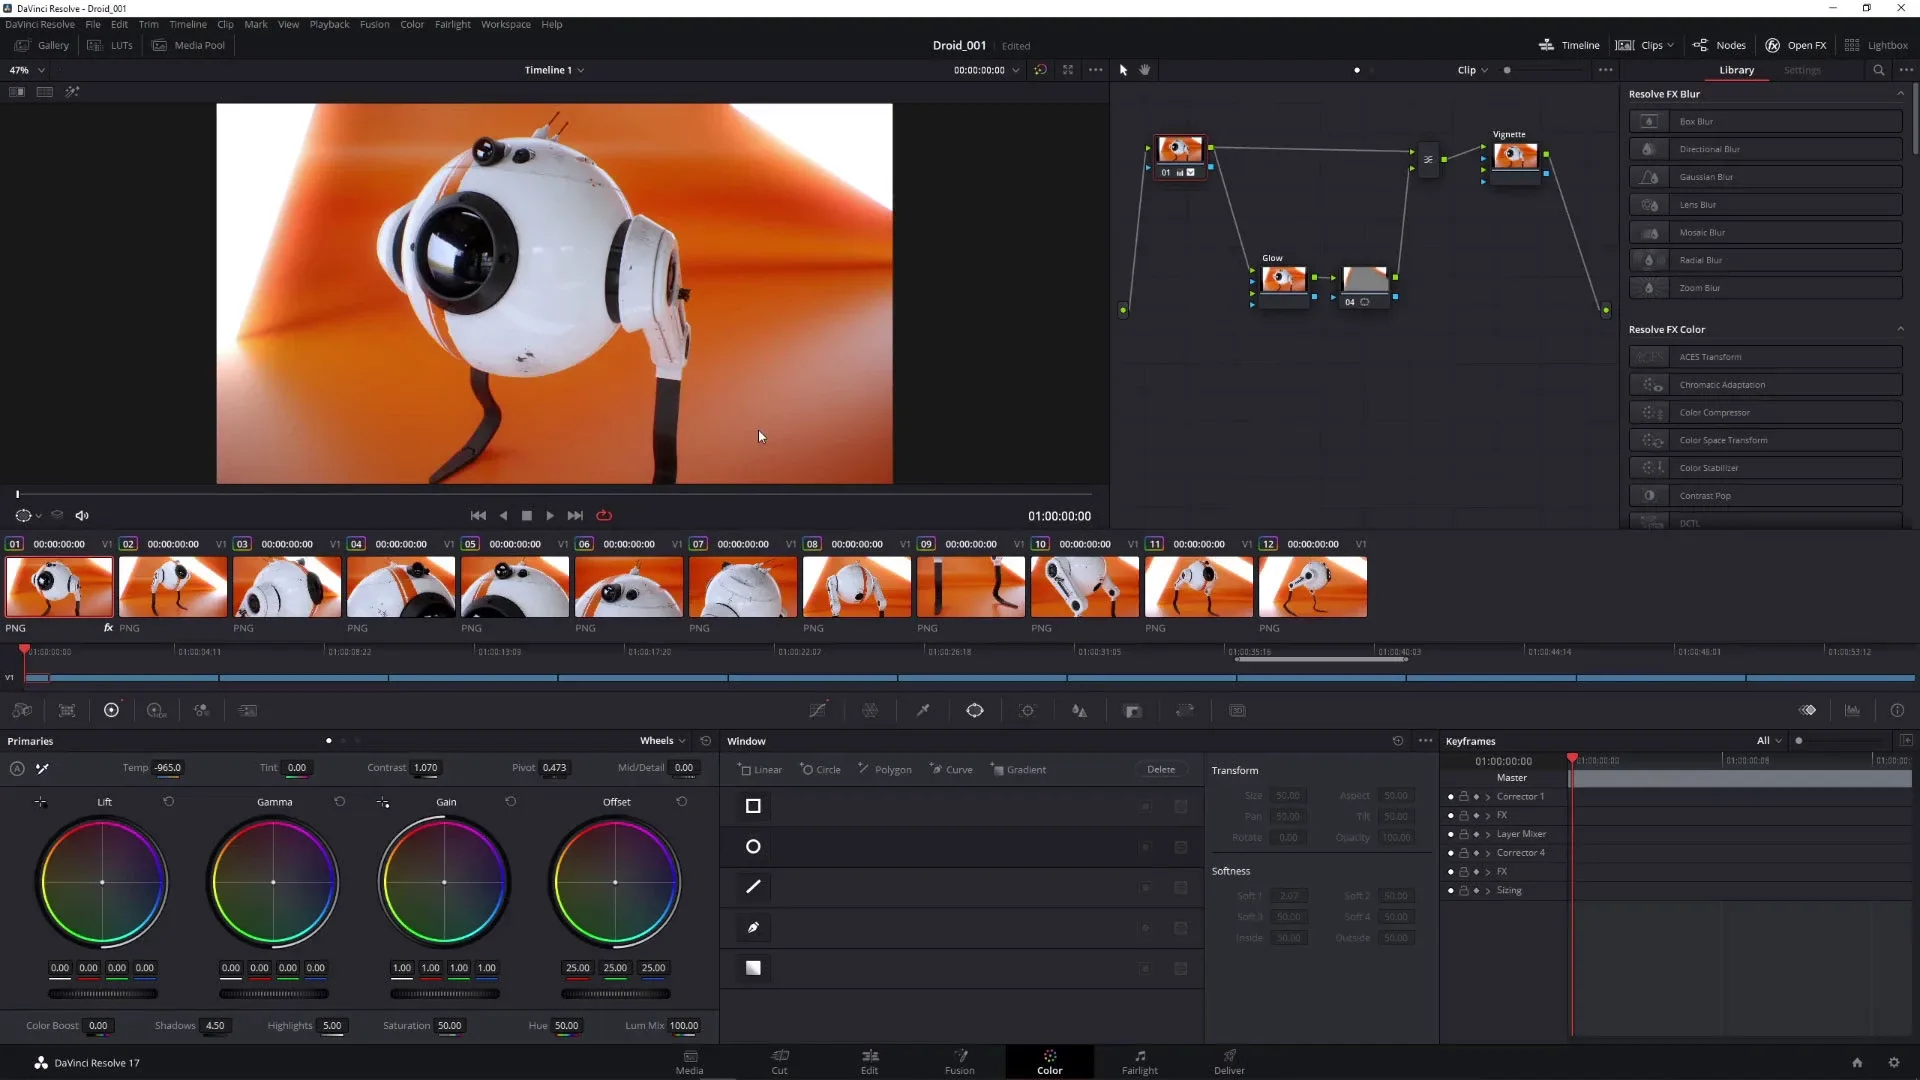Collapse the Resolve FX Color section

pyautogui.click(x=1900, y=329)
